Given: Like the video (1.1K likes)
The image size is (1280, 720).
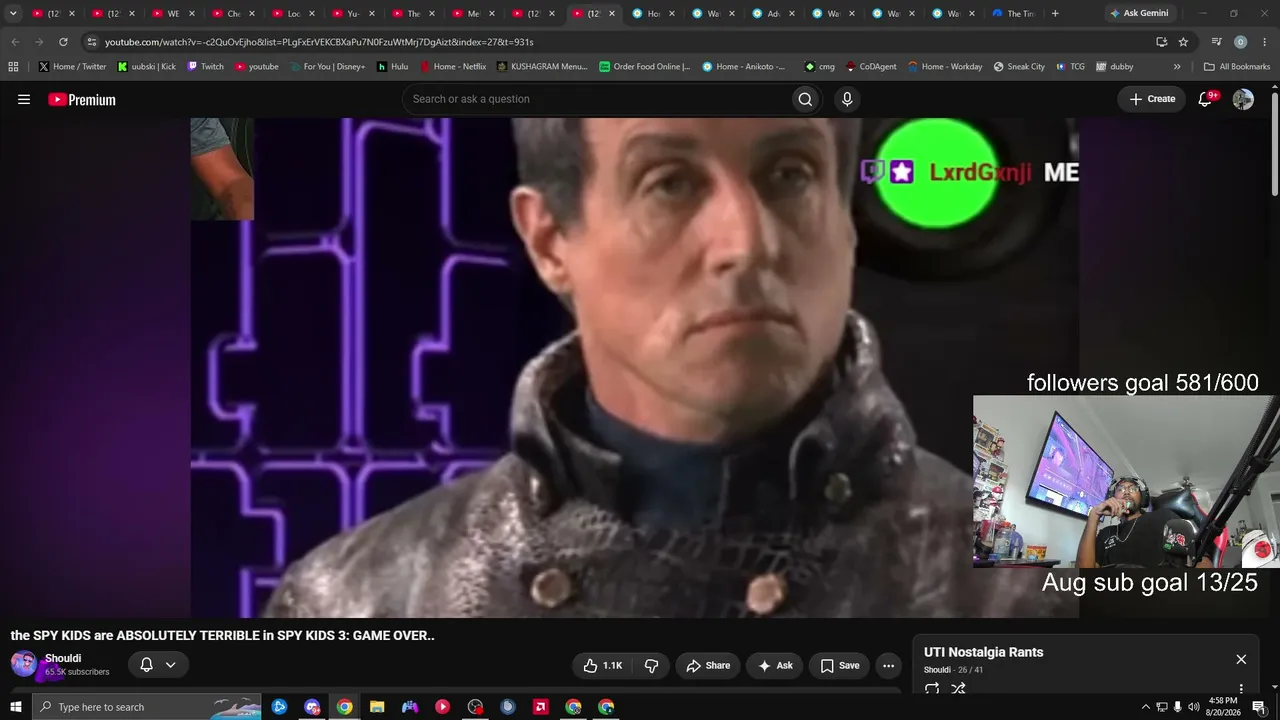Looking at the screenshot, I should (602, 665).
